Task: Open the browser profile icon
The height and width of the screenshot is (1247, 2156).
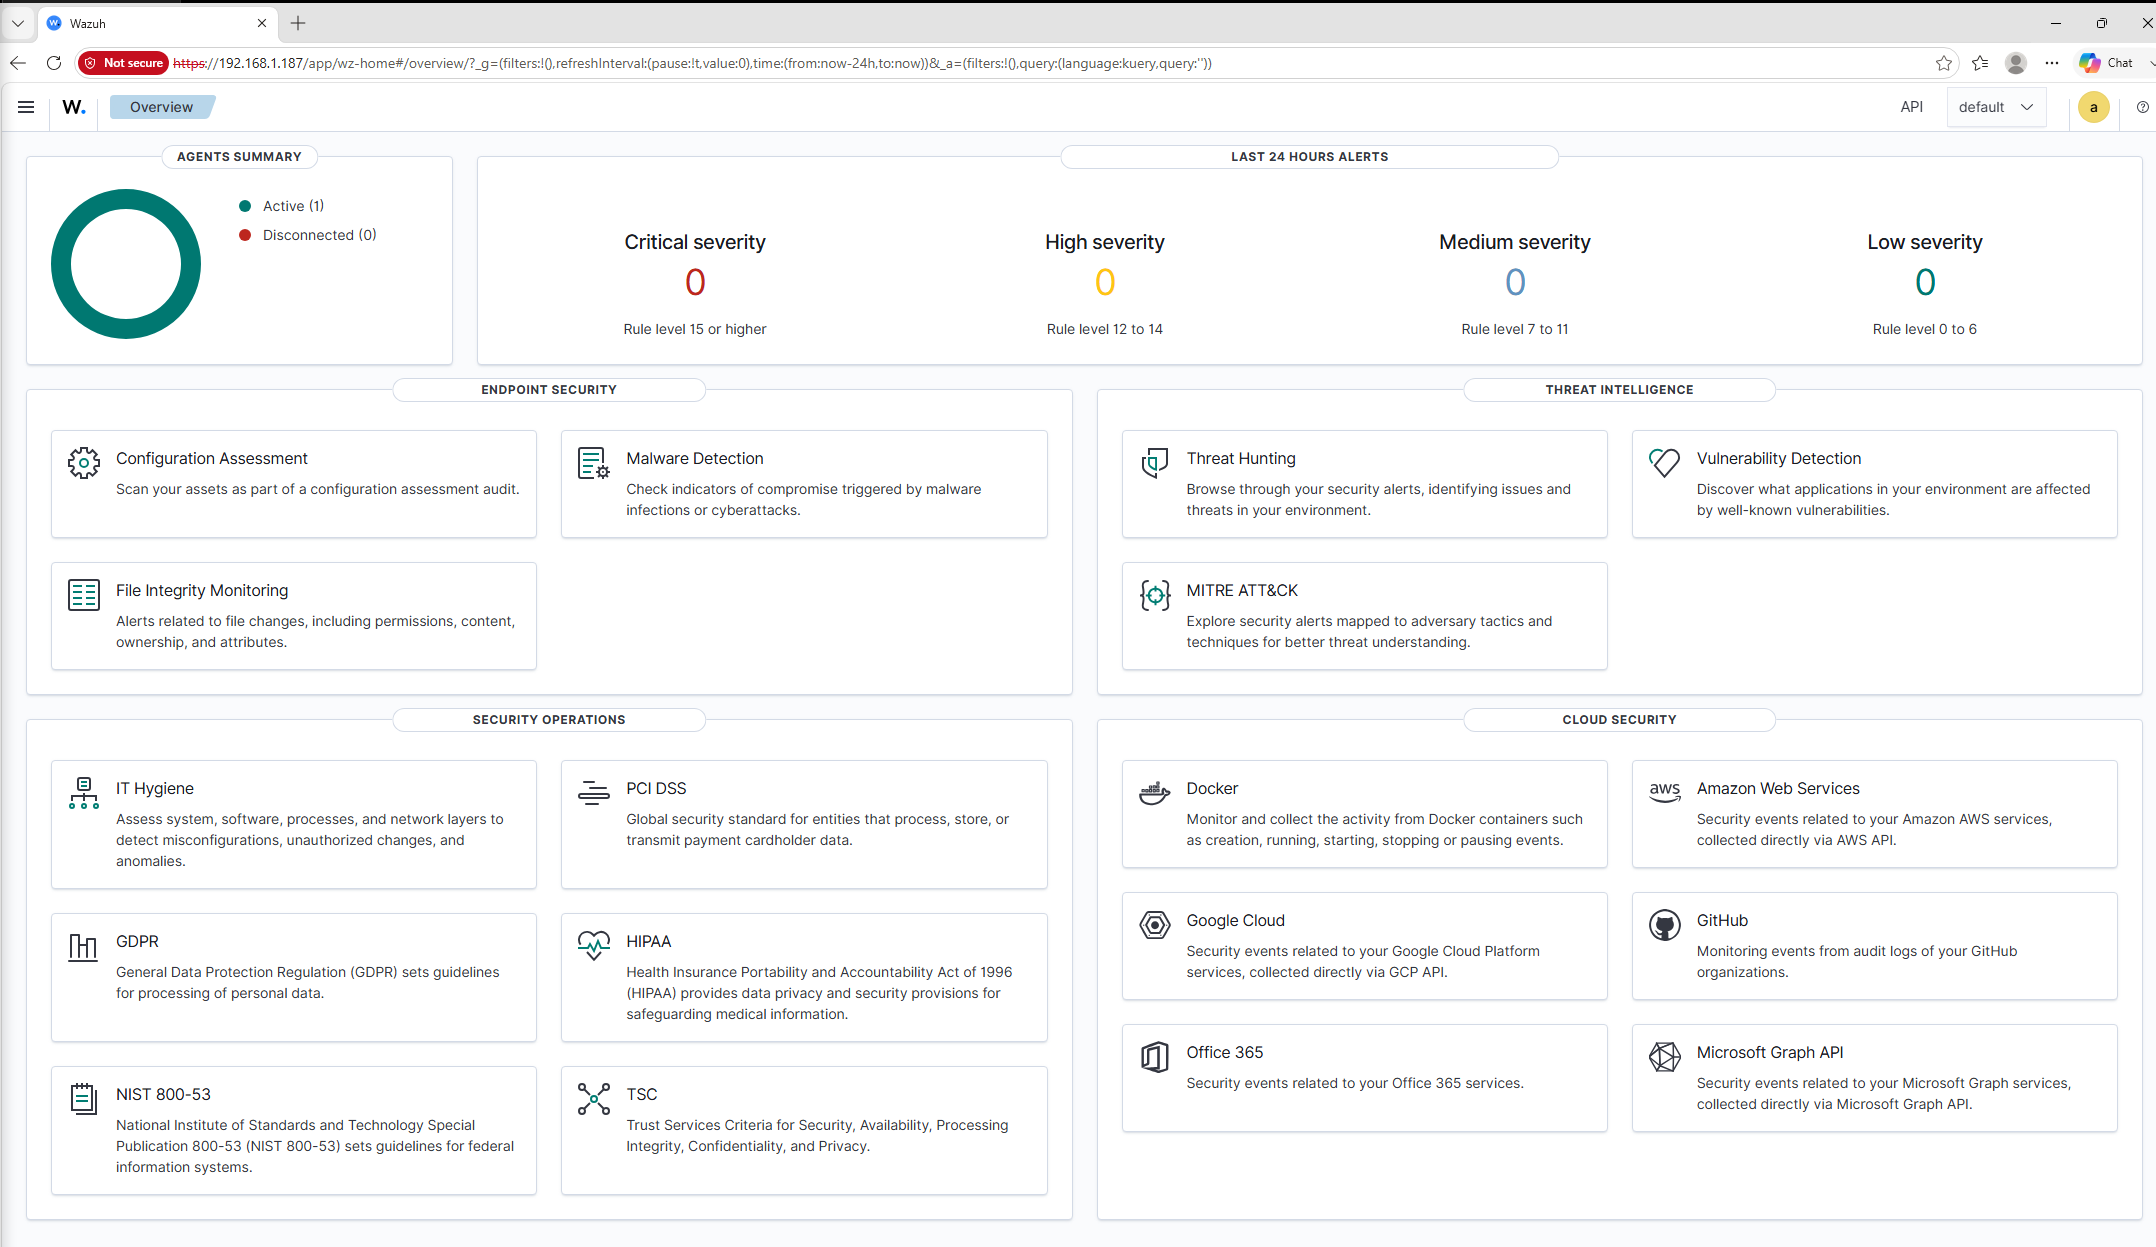Action: coord(2016,63)
